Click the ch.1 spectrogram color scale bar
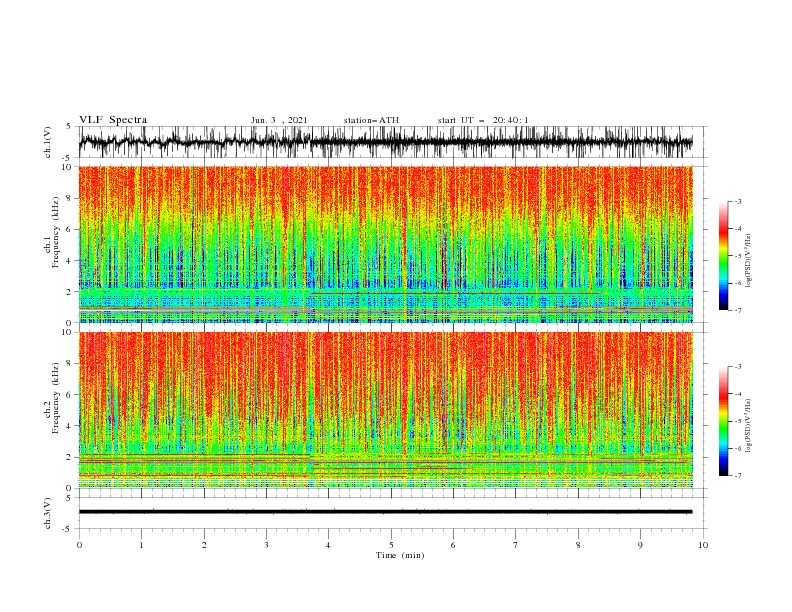Image resolution: width=792 pixels, height=612 pixels. pos(723,256)
